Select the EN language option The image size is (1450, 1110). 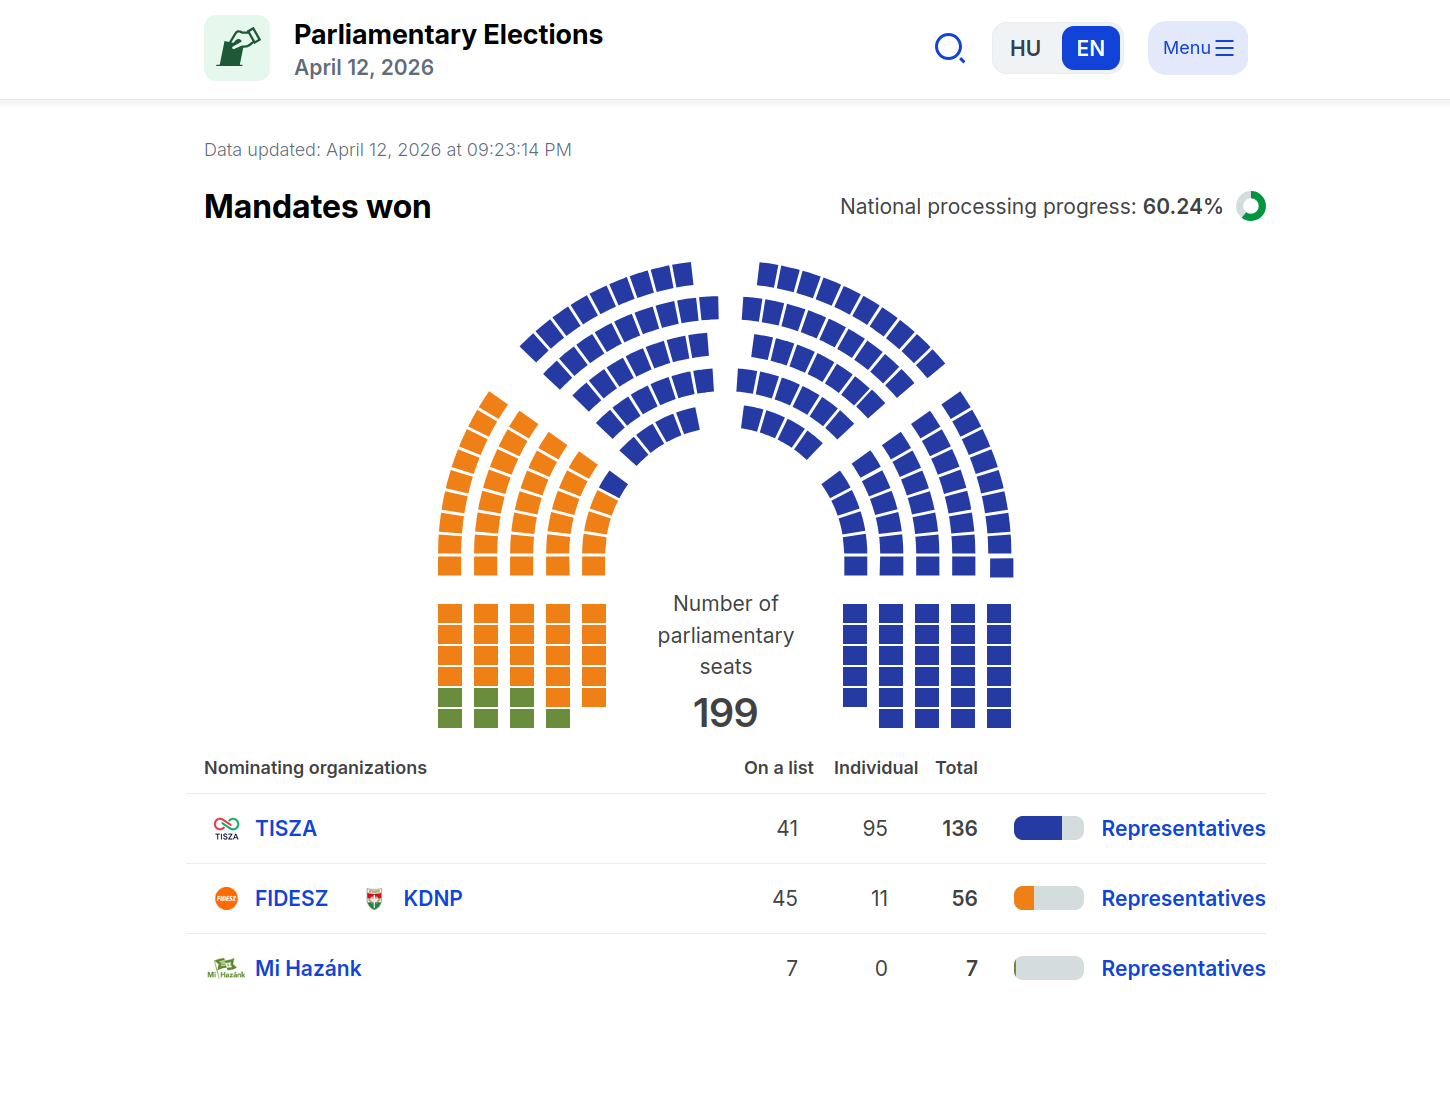point(1090,48)
